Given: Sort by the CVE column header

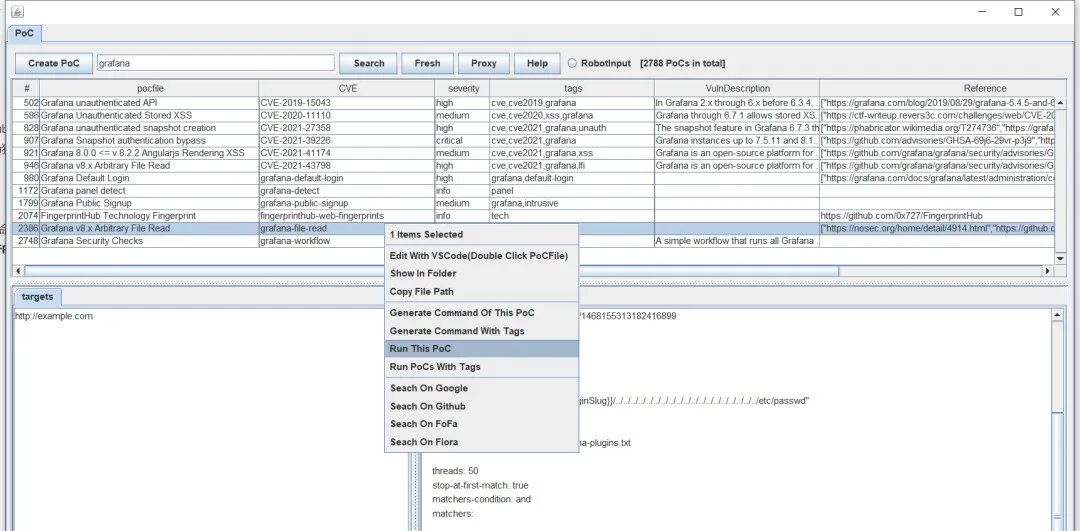Looking at the screenshot, I should click(347, 88).
